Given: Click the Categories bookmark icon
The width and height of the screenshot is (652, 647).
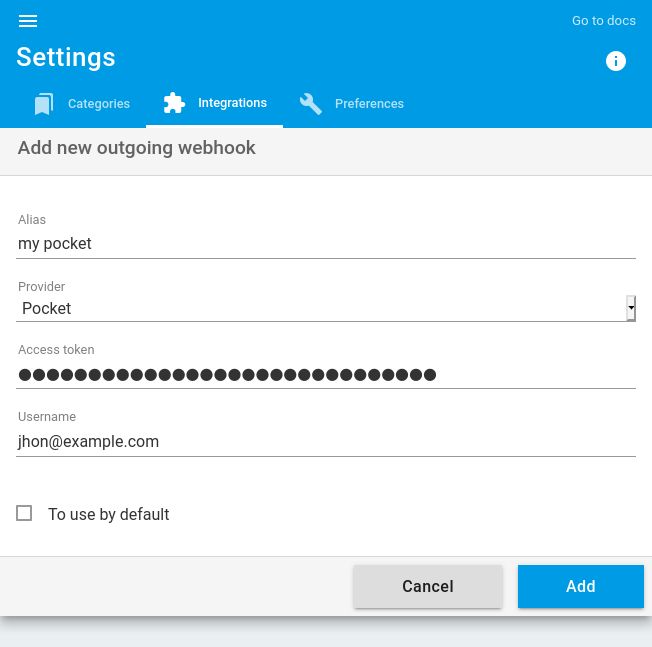Looking at the screenshot, I should pyautogui.click(x=44, y=104).
